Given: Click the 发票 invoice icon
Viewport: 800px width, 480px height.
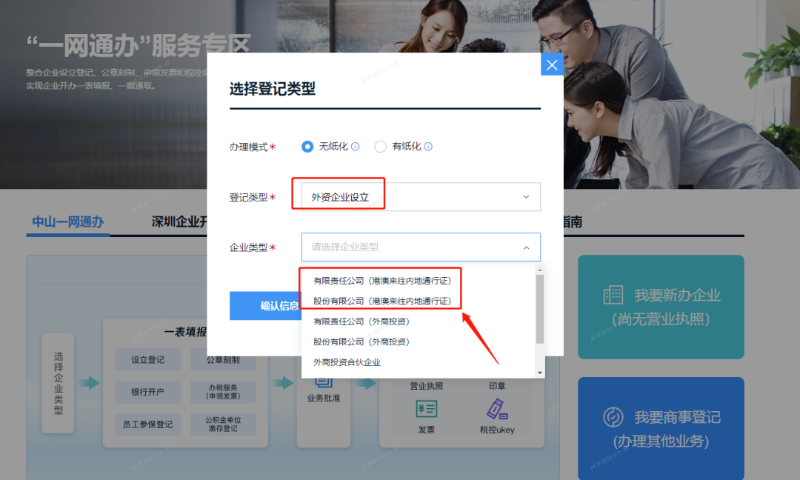Looking at the screenshot, I should point(427,409).
